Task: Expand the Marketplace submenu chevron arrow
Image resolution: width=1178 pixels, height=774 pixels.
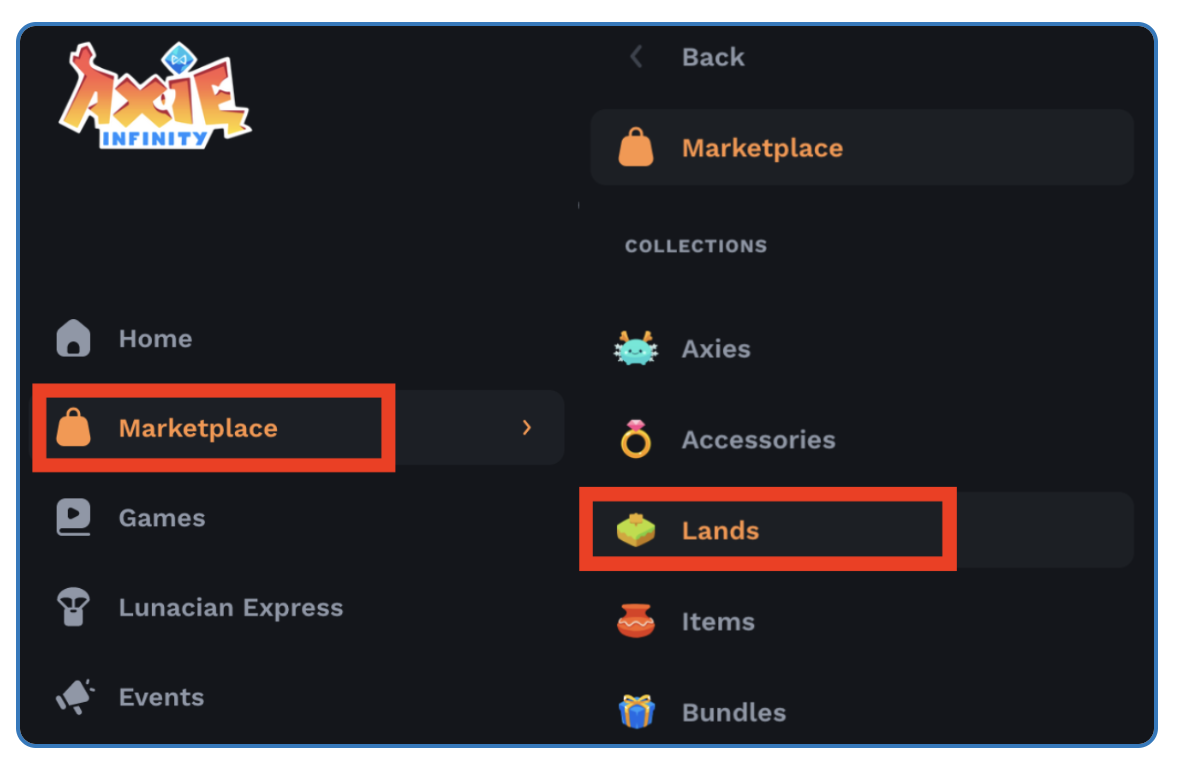Action: [x=527, y=428]
